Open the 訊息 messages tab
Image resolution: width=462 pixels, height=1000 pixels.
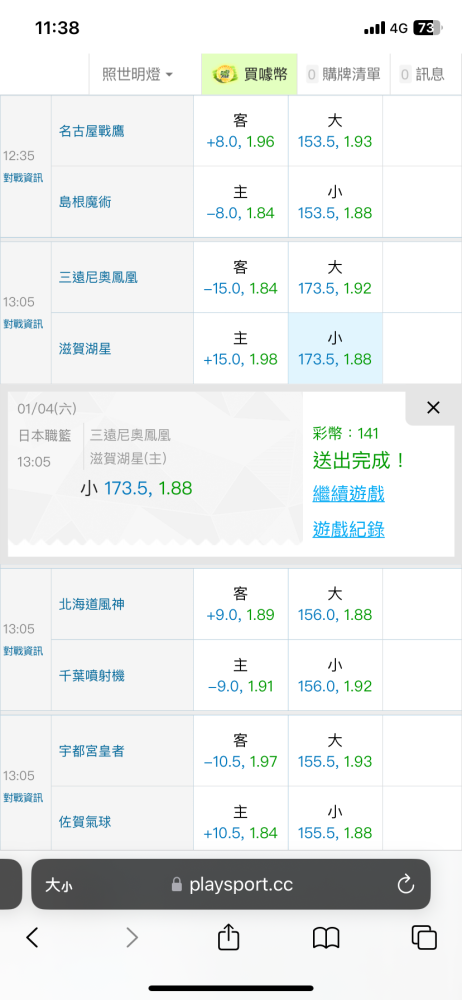(422, 75)
